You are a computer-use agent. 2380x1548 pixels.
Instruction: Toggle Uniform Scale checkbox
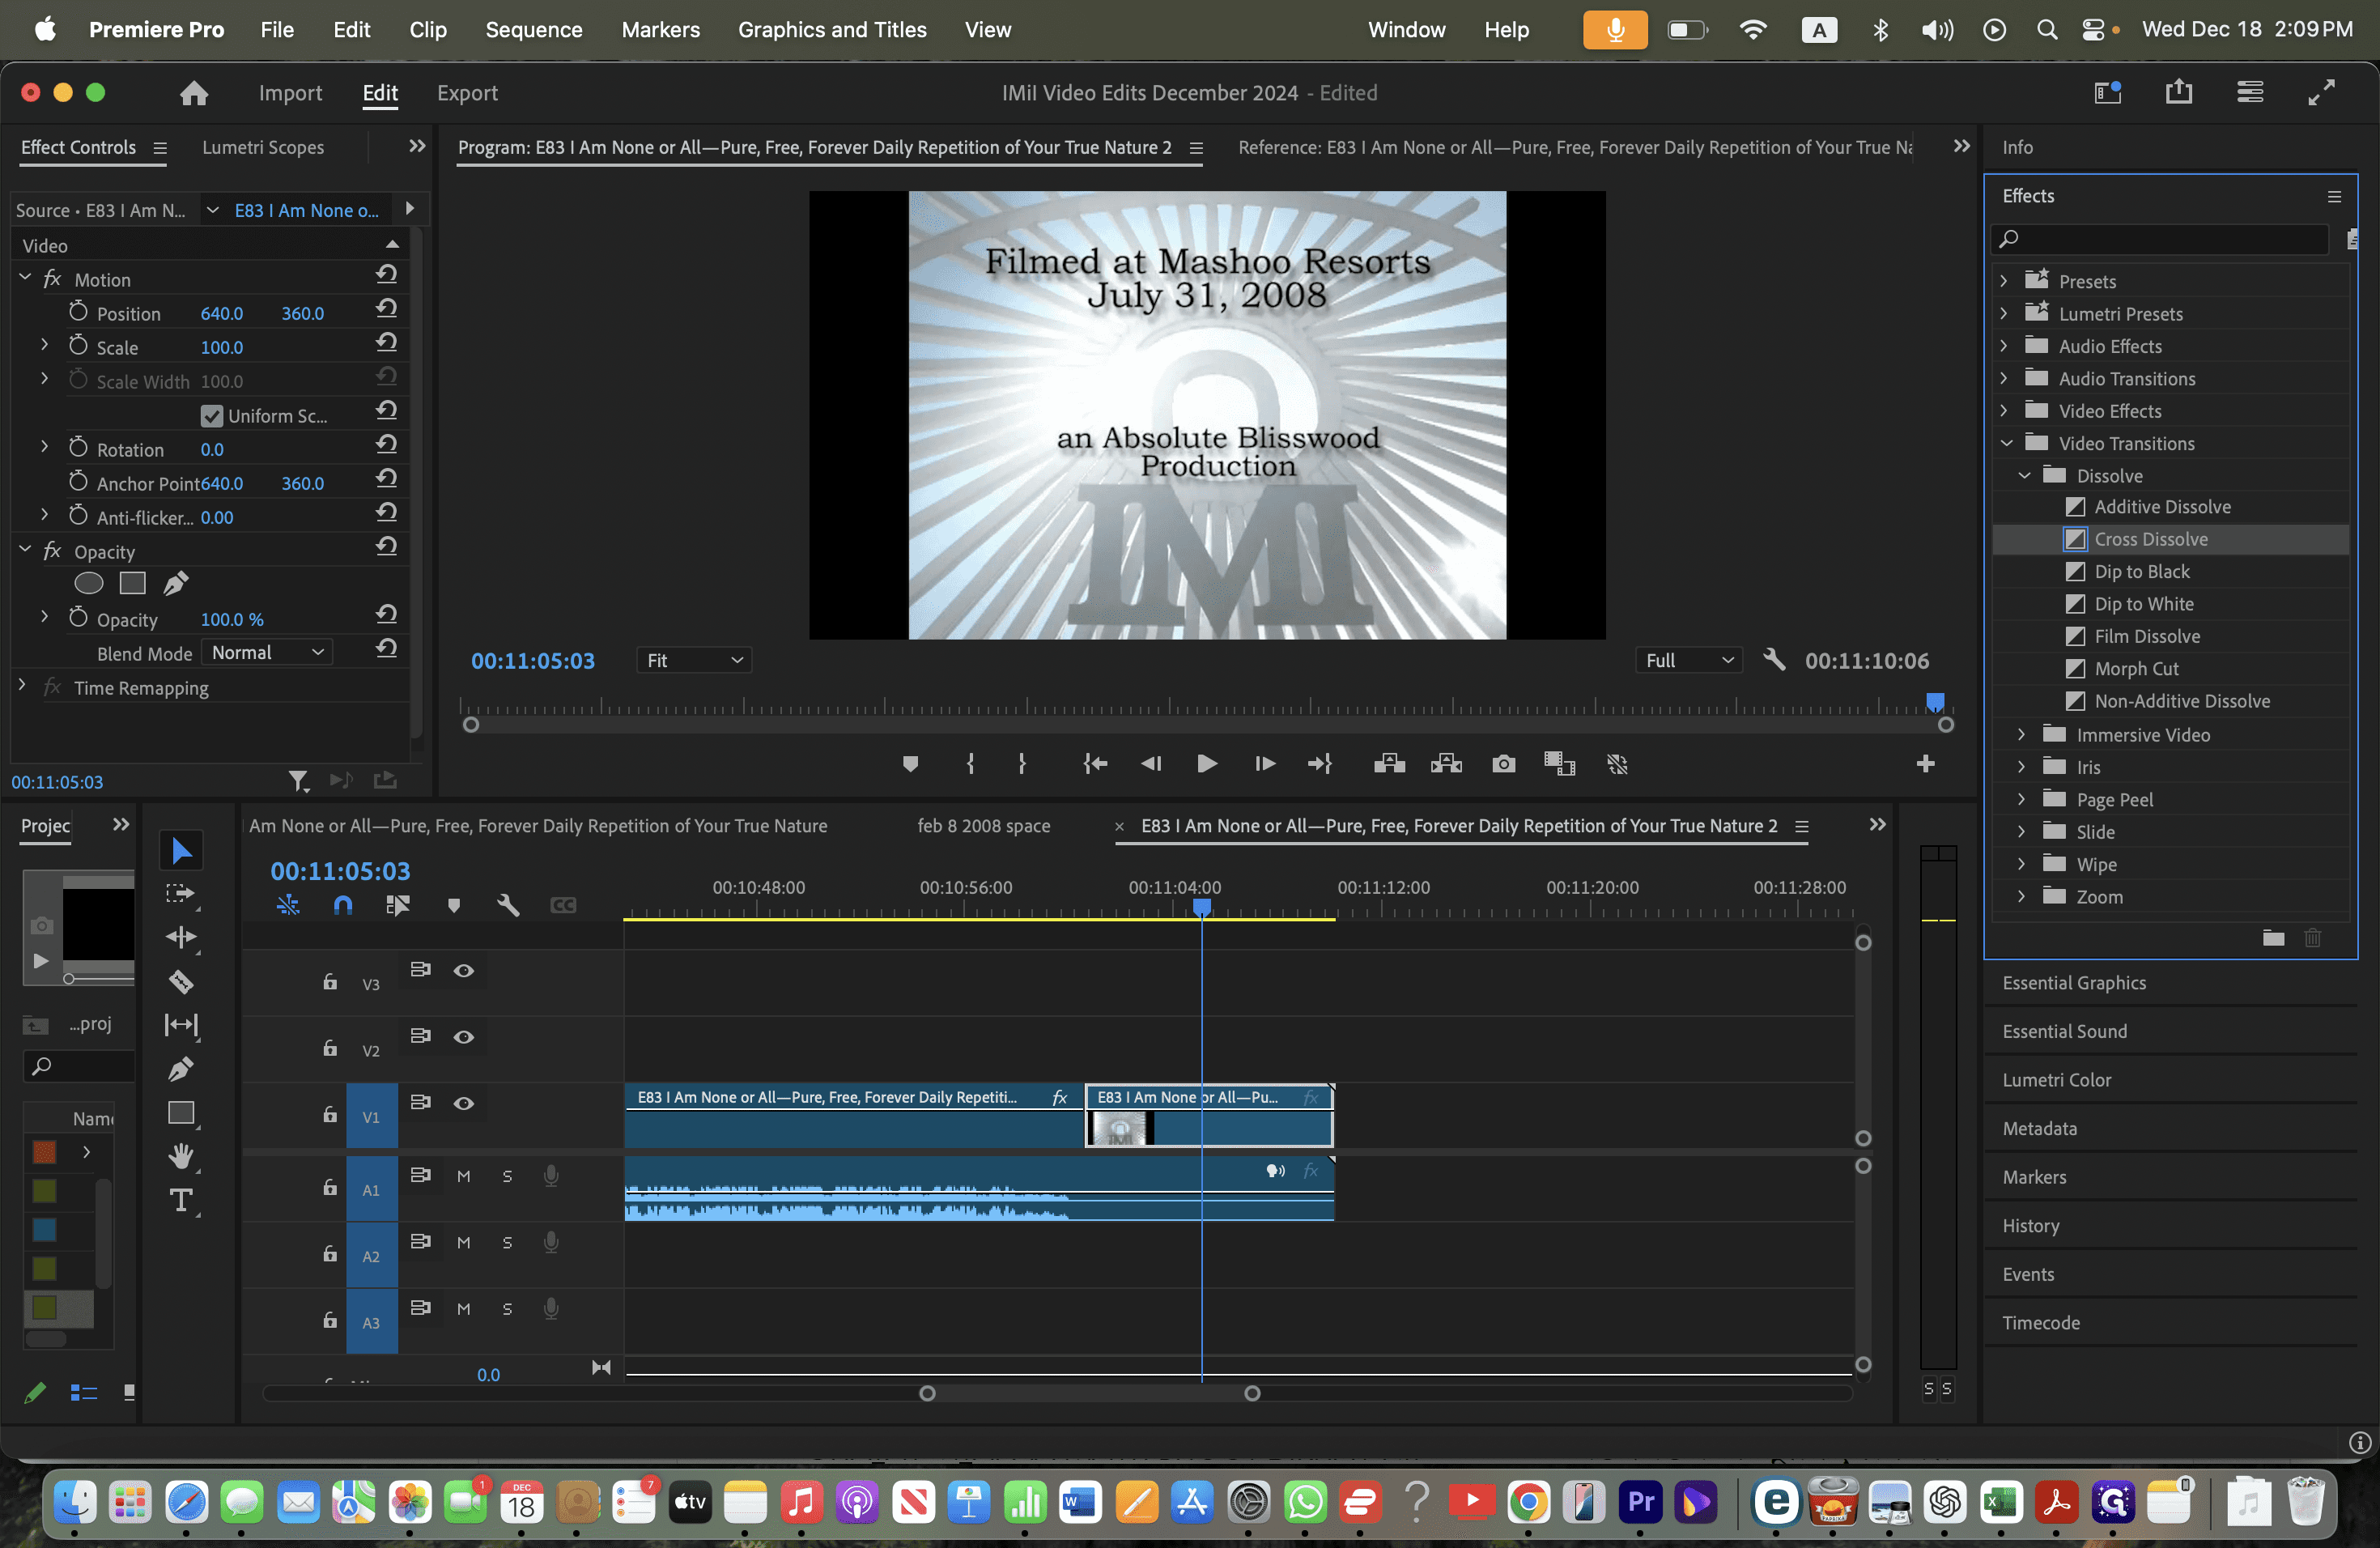pos(211,416)
